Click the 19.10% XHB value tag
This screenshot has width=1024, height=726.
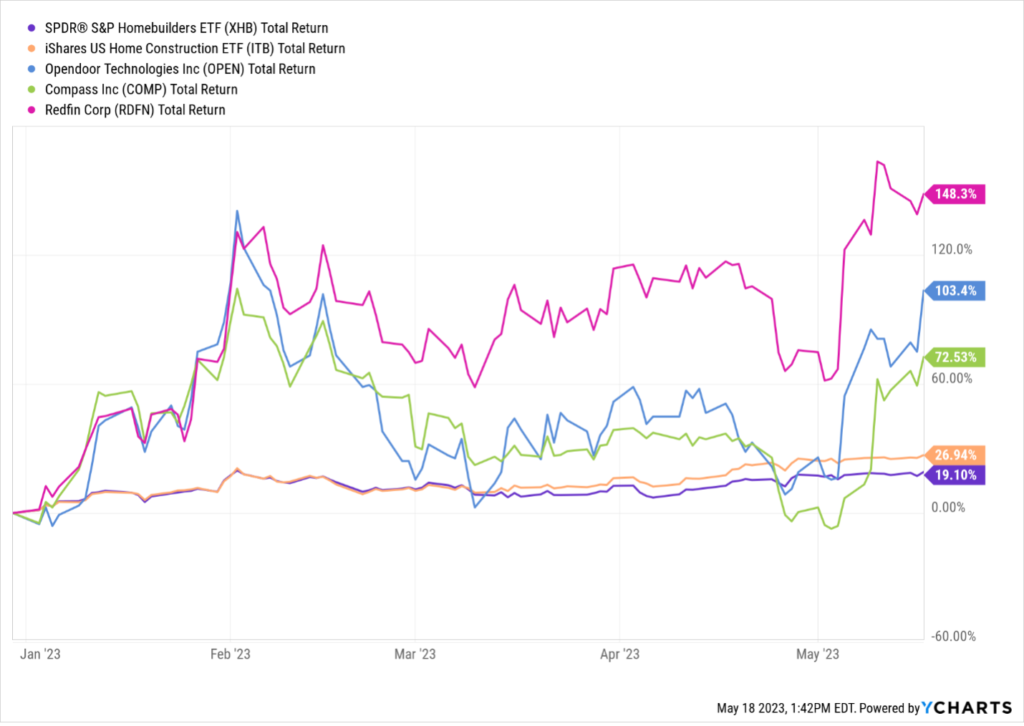(x=959, y=476)
